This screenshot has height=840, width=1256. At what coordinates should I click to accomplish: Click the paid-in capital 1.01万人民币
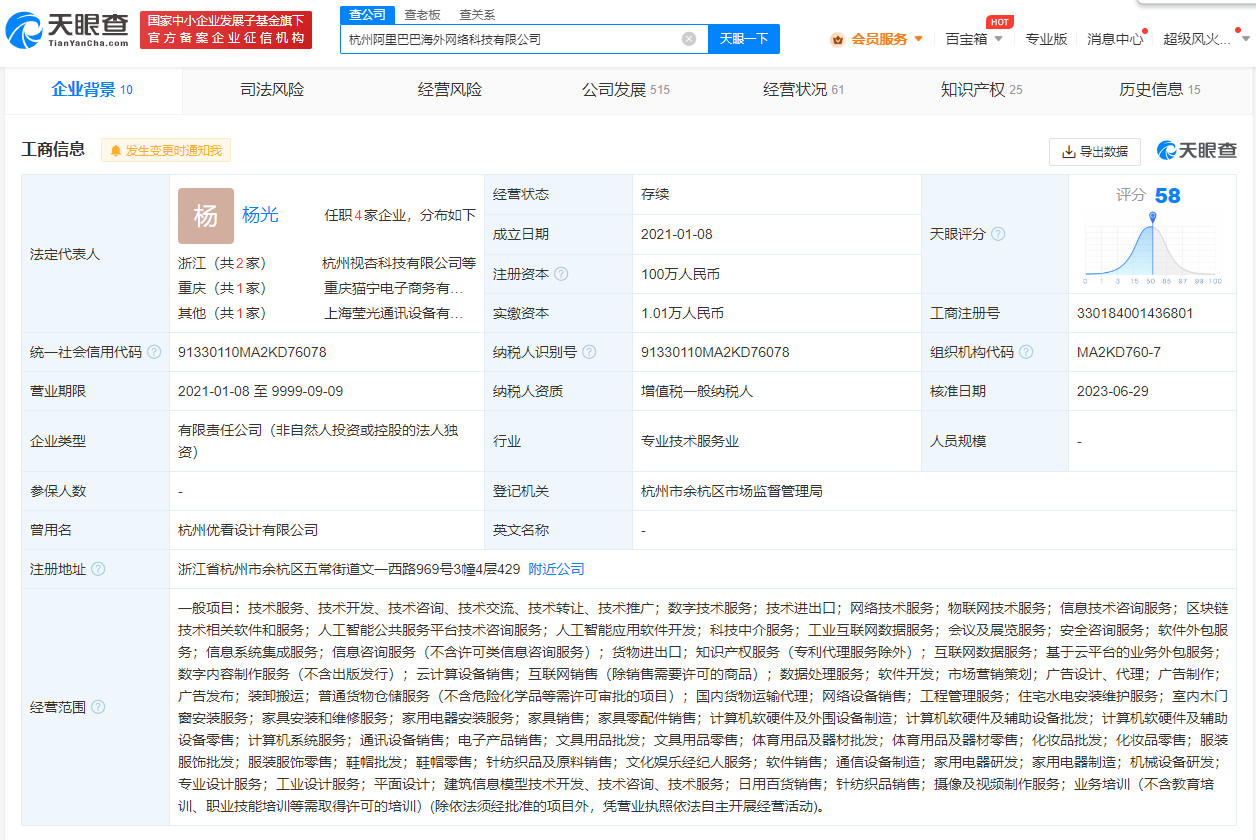tap(682, 313)
